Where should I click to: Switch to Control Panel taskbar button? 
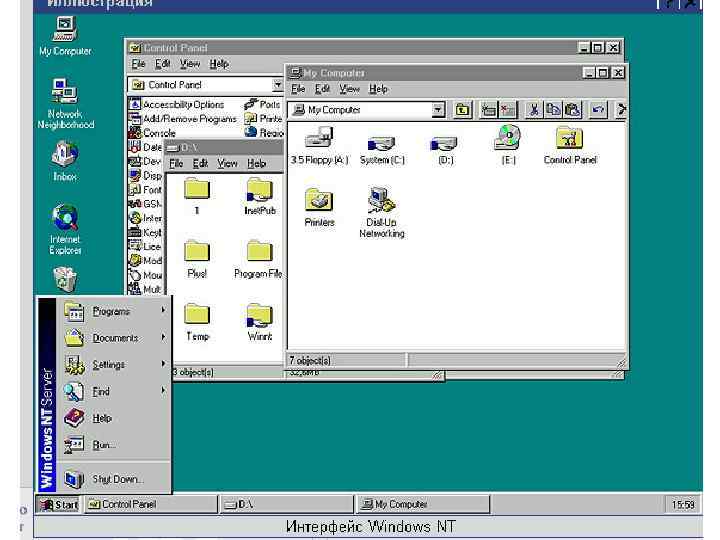tap(150, 505)
